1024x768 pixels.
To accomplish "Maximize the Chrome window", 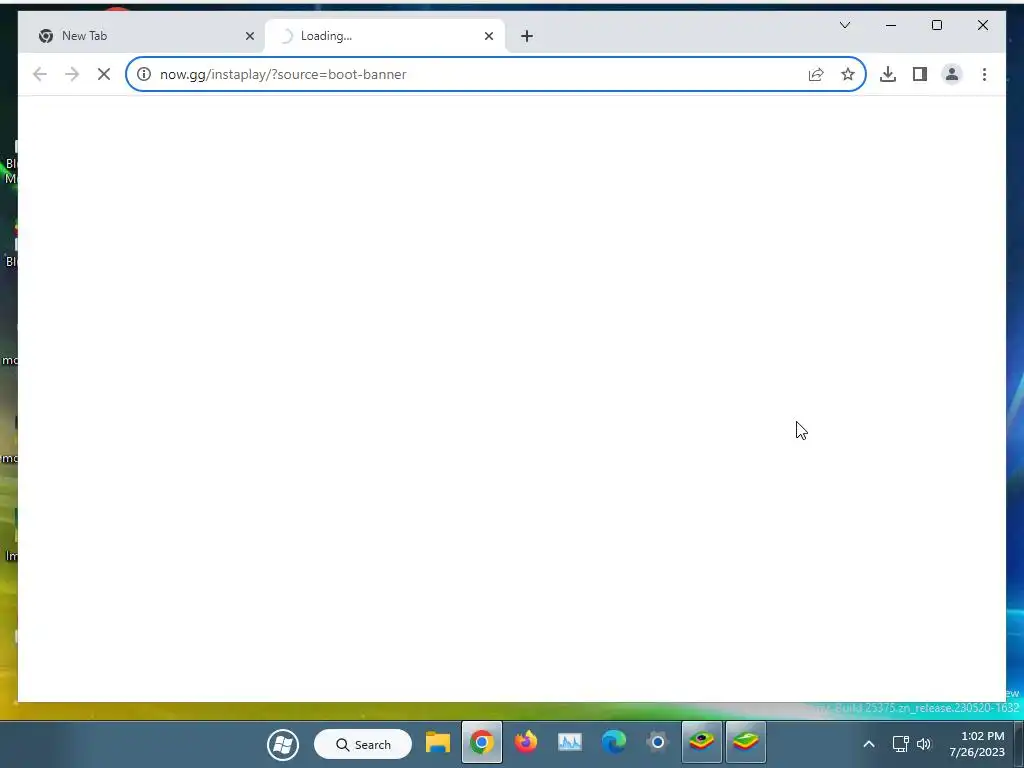I will pyautogui.click(x=936, y=25).
